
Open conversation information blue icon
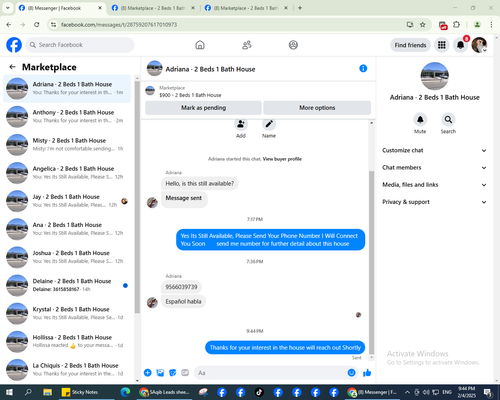(x=363, y=69)
